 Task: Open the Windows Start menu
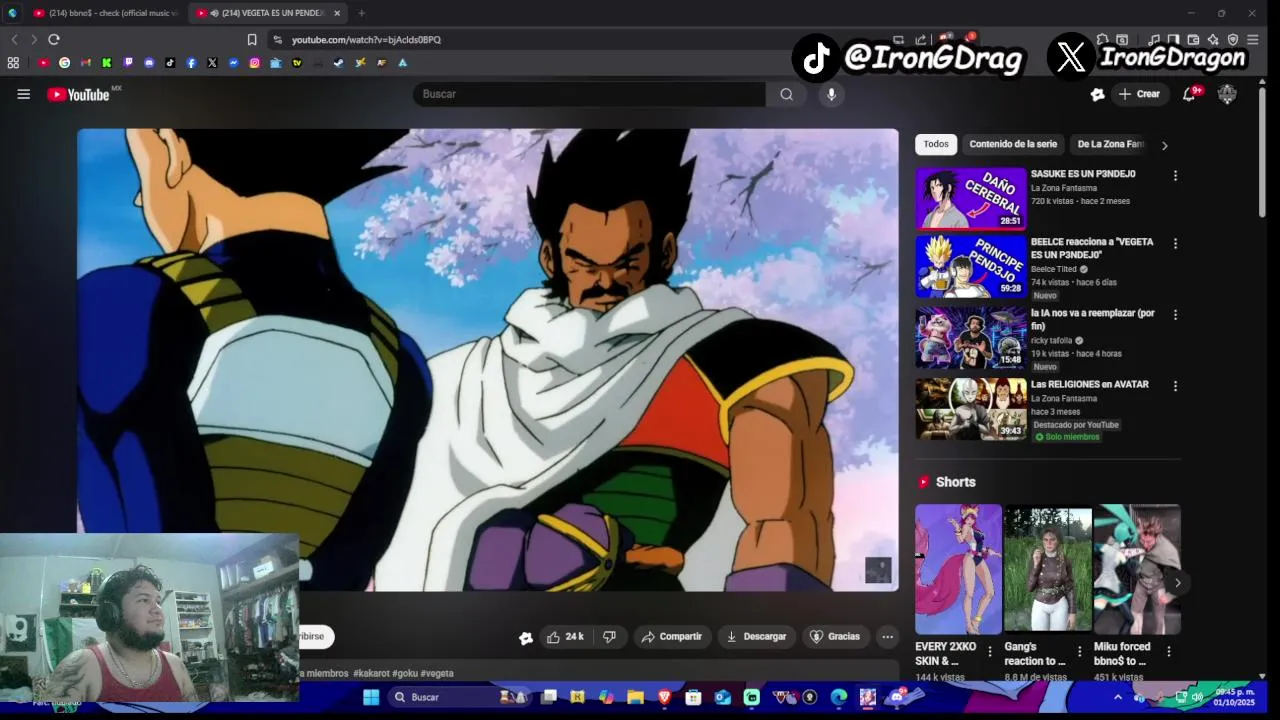[371, 697]
